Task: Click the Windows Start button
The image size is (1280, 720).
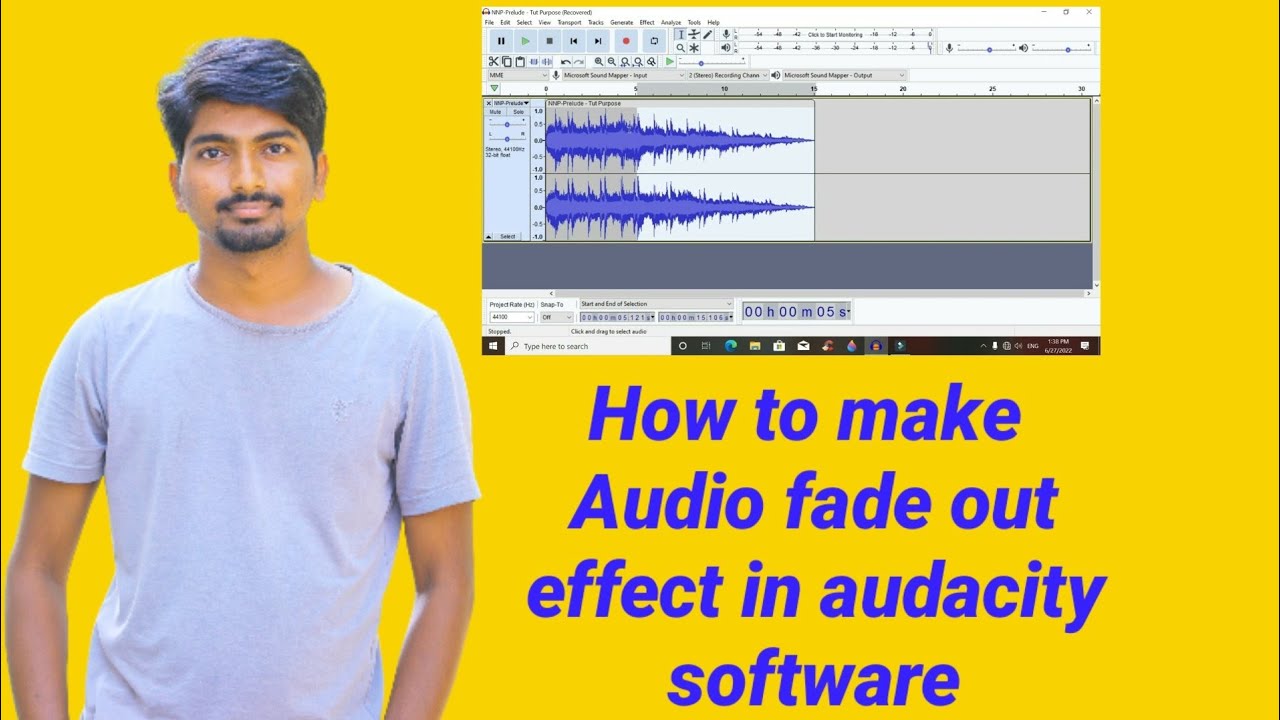Action: pos(492,346)
